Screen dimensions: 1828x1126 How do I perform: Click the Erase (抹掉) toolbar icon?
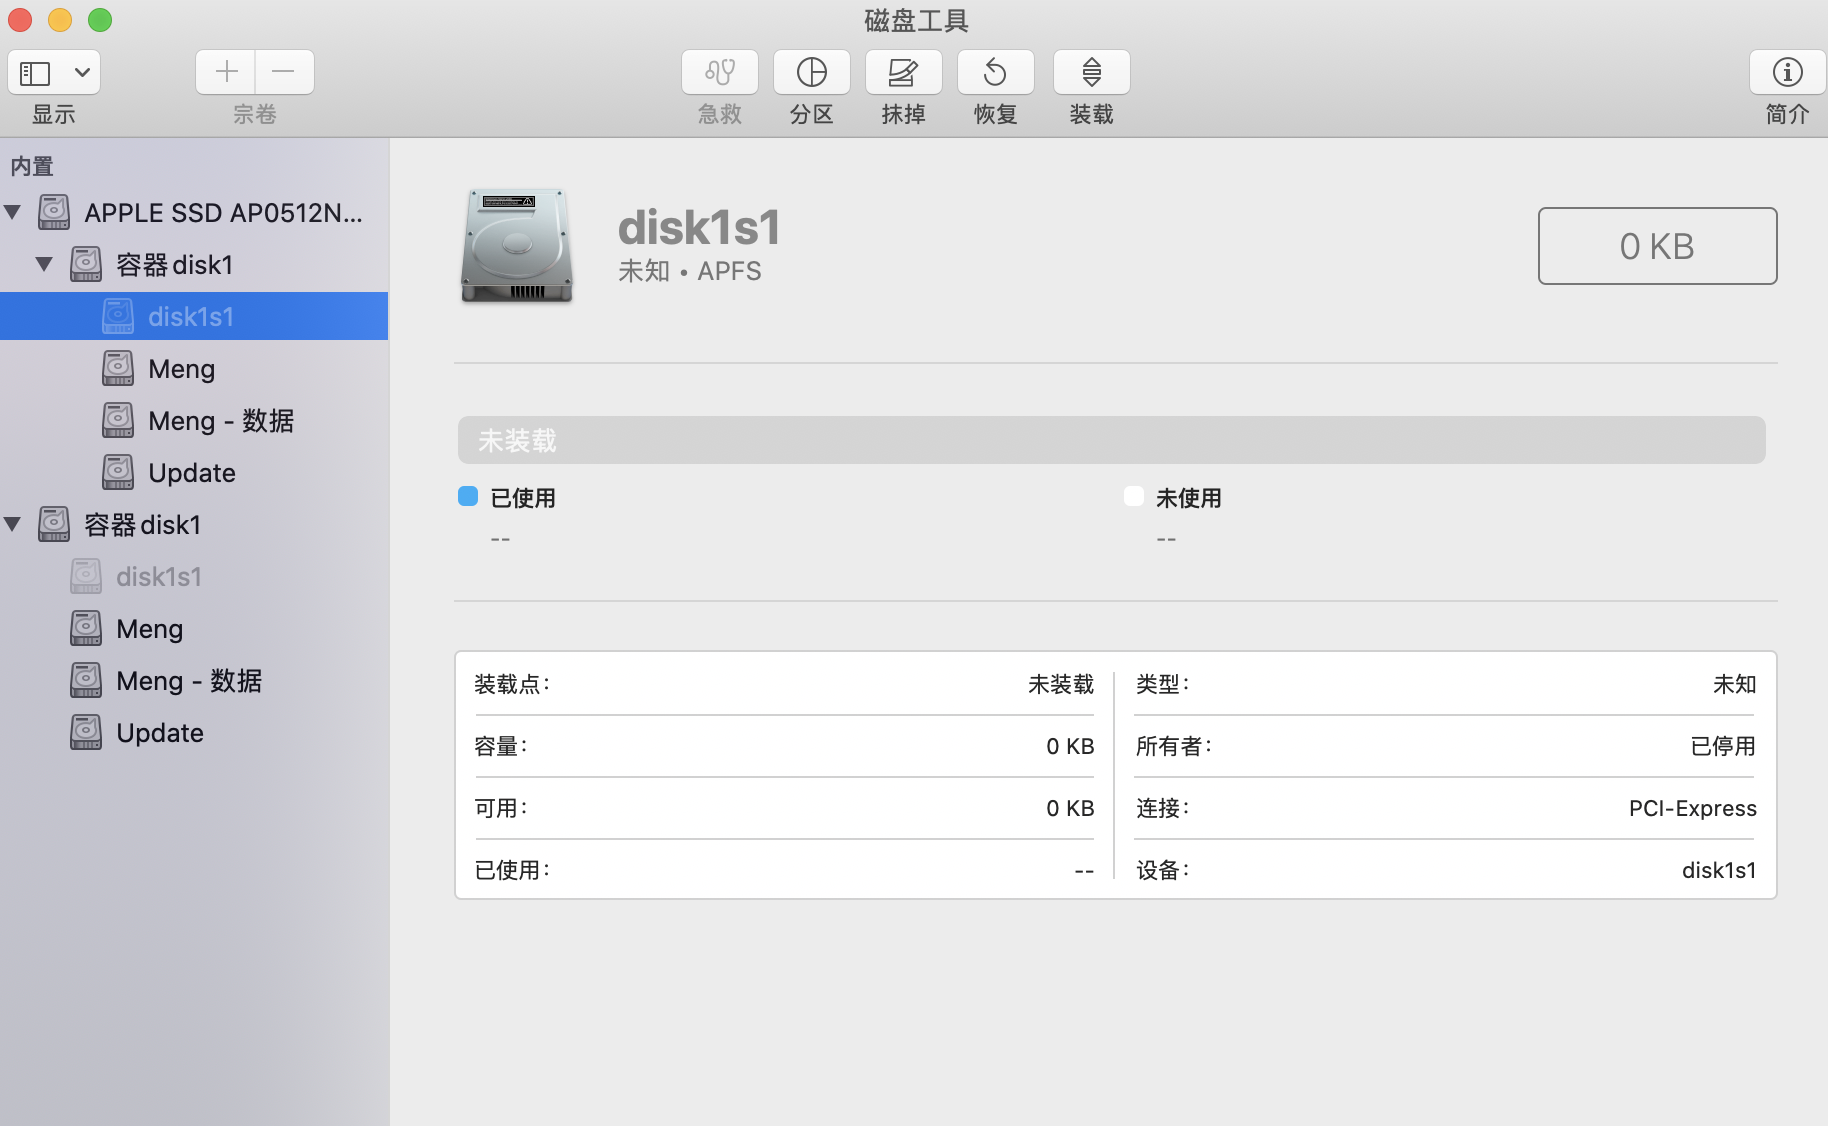coord(903,72)
